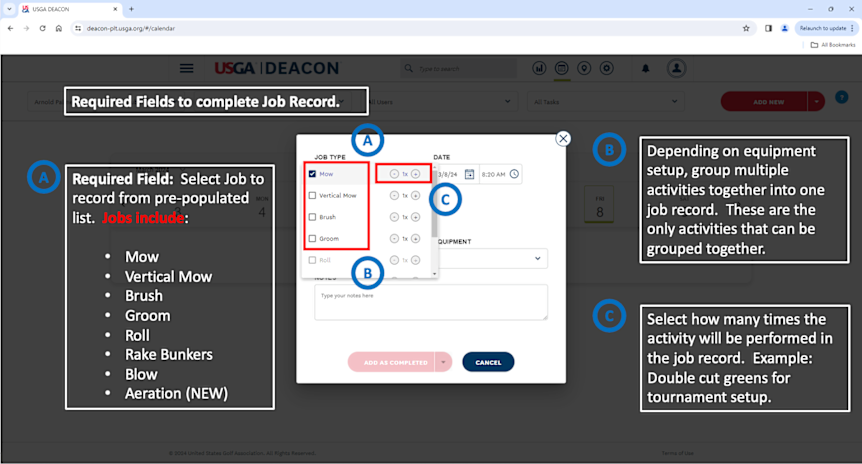The height and width of the screenshot is (464, 862).
Task: Open the reports chart icon
Action: [539, 68]
